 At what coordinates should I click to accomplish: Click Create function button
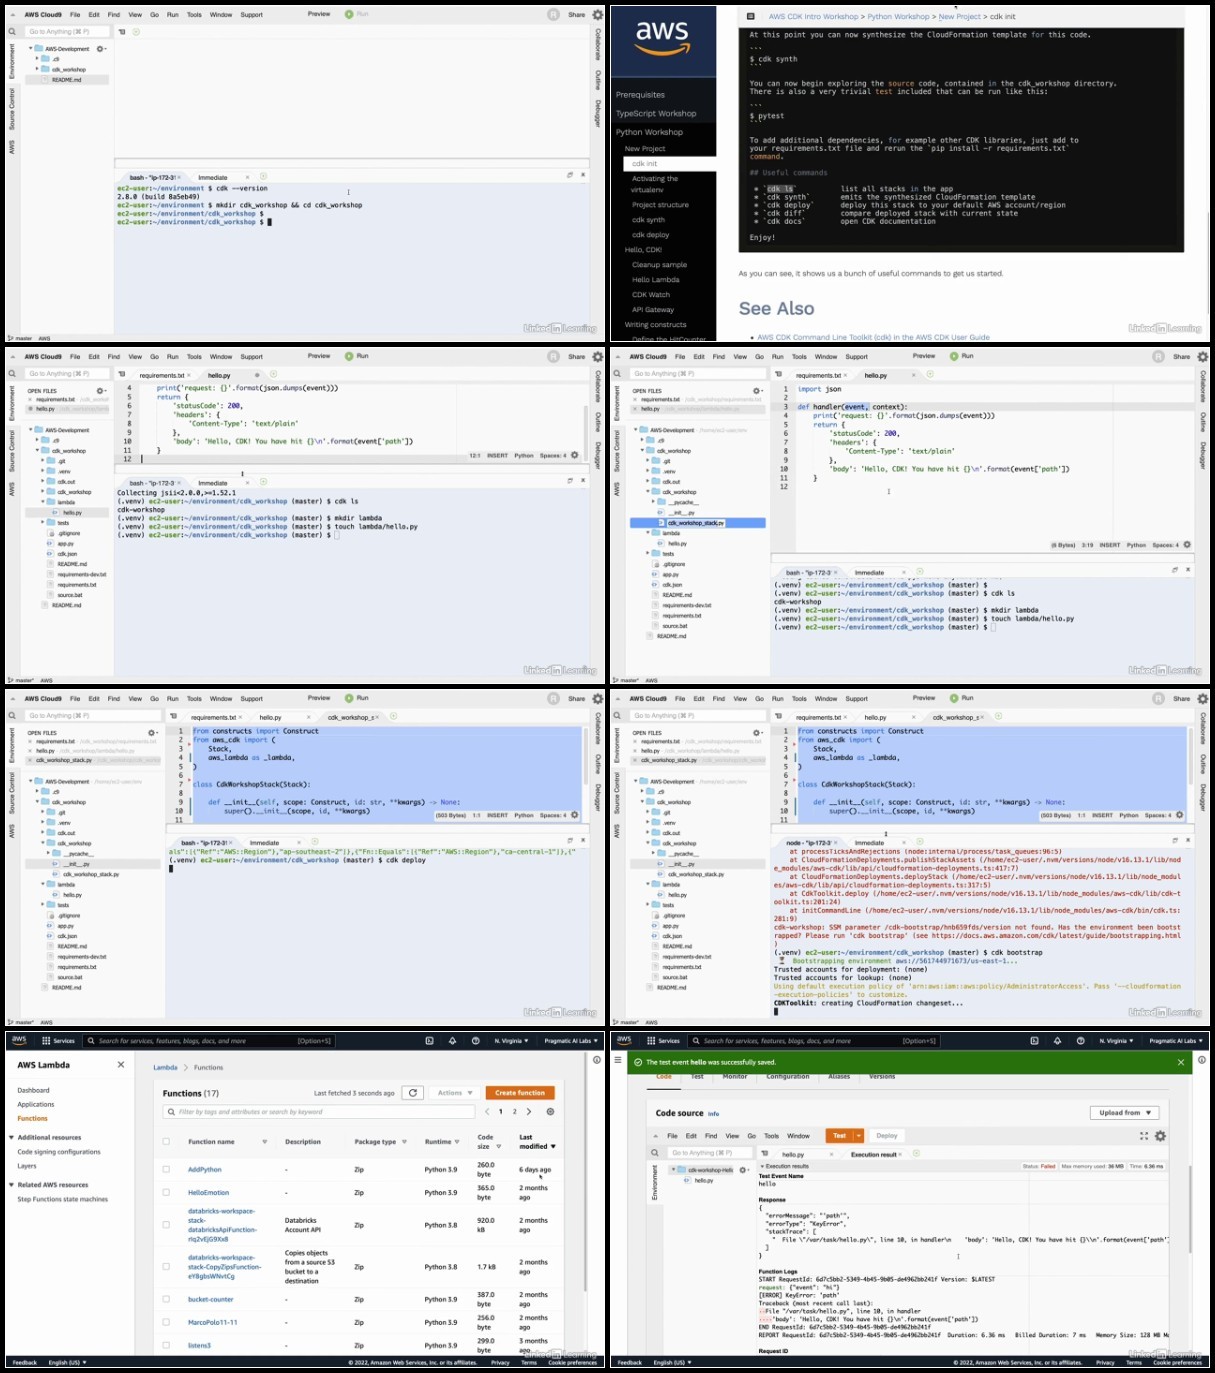520,1093
